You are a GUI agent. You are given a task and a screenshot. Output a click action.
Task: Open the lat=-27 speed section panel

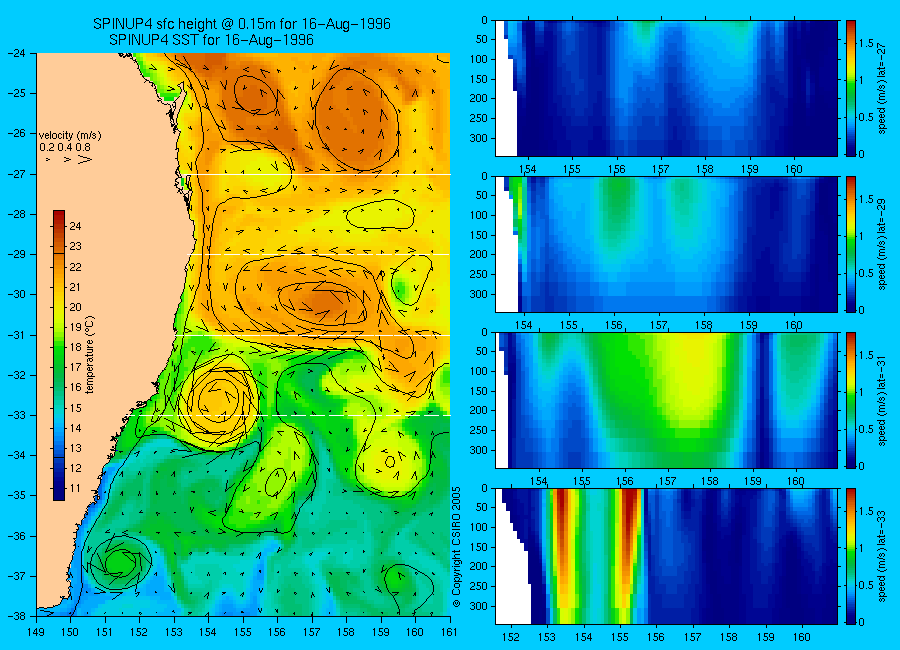tap(666, 88)
